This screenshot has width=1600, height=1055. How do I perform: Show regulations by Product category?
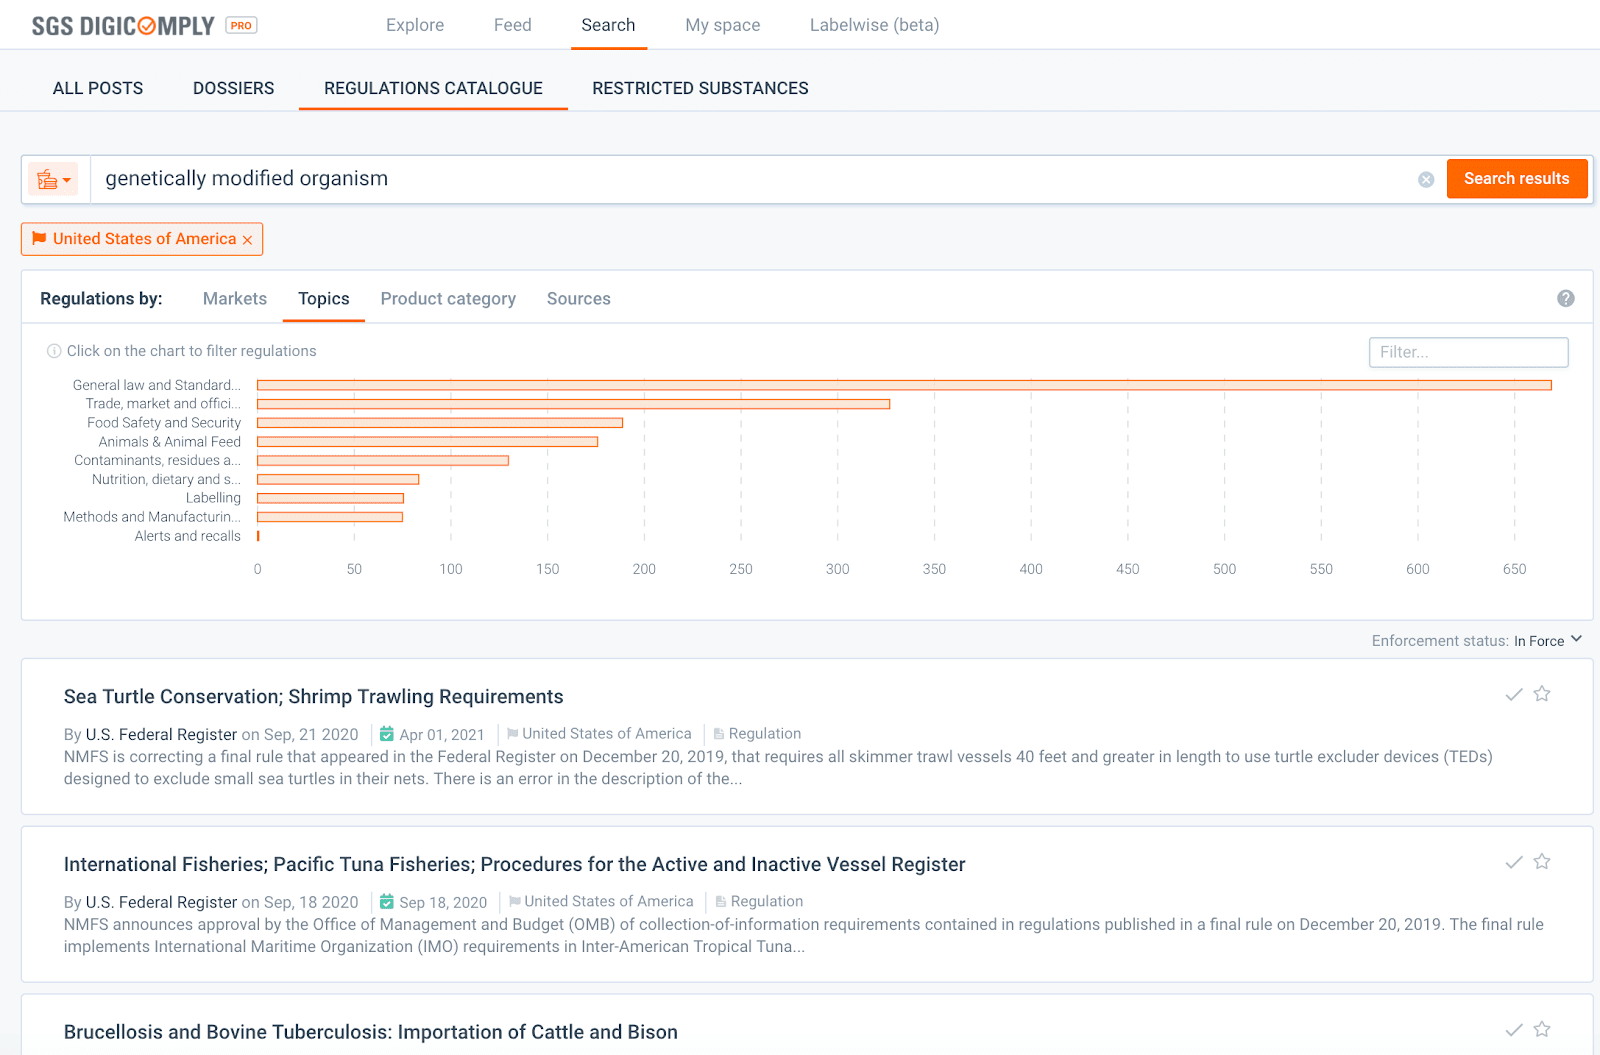(448, 299)
